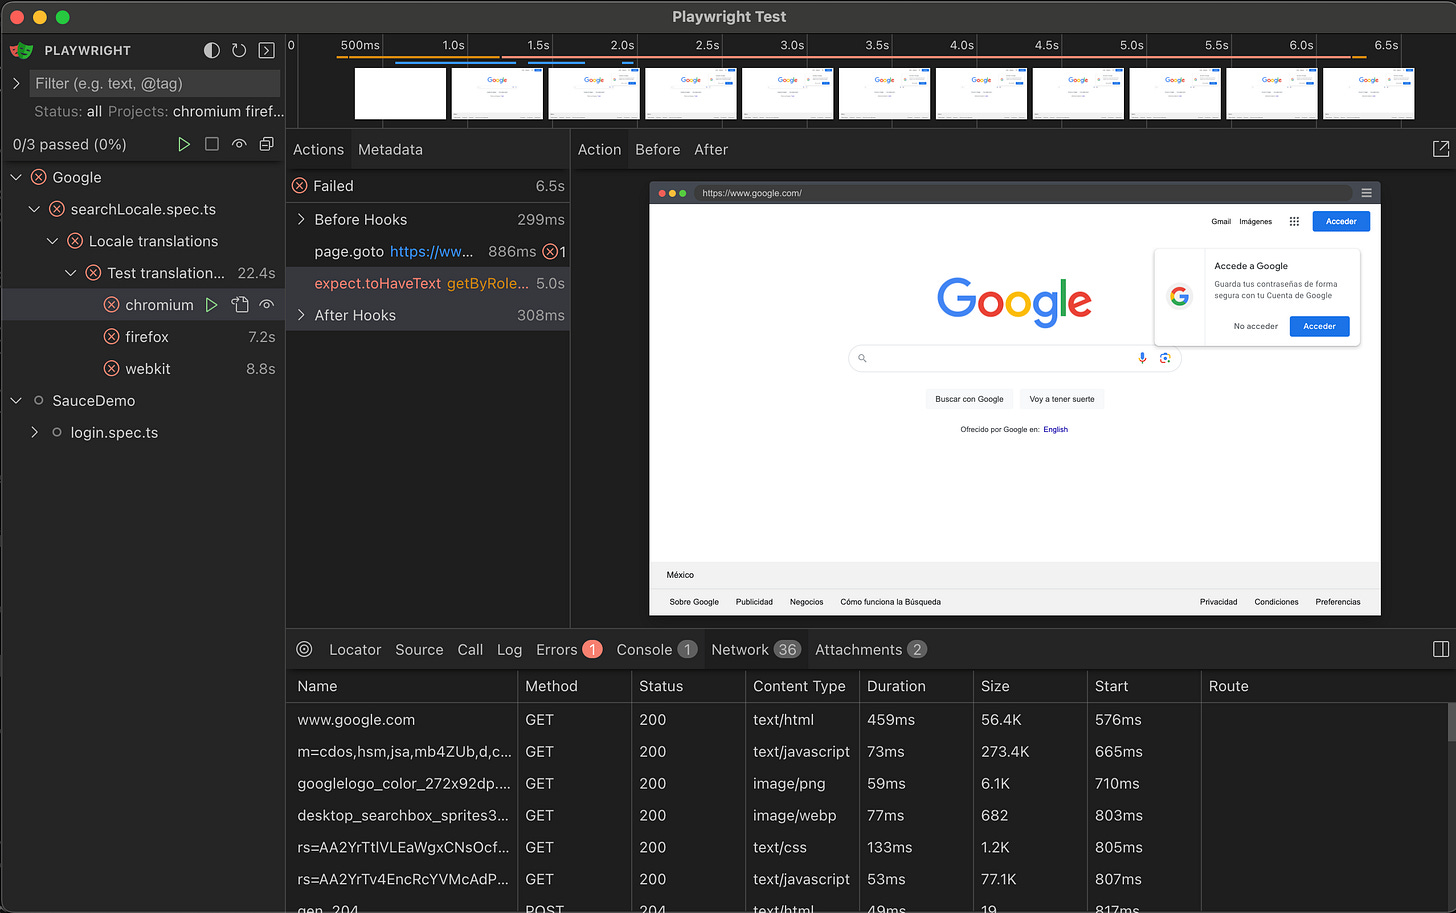The width and height of the screenshot is (1456, 913).
Task: Open the Call tab
Action: pos(470,650)
